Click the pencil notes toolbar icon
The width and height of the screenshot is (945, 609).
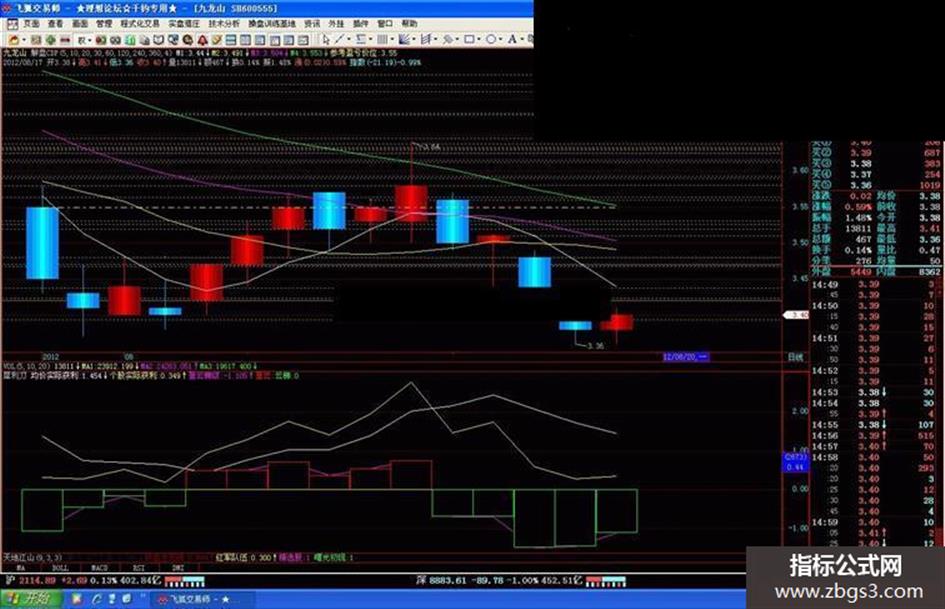pyautogui.click(x=216, y=40)
